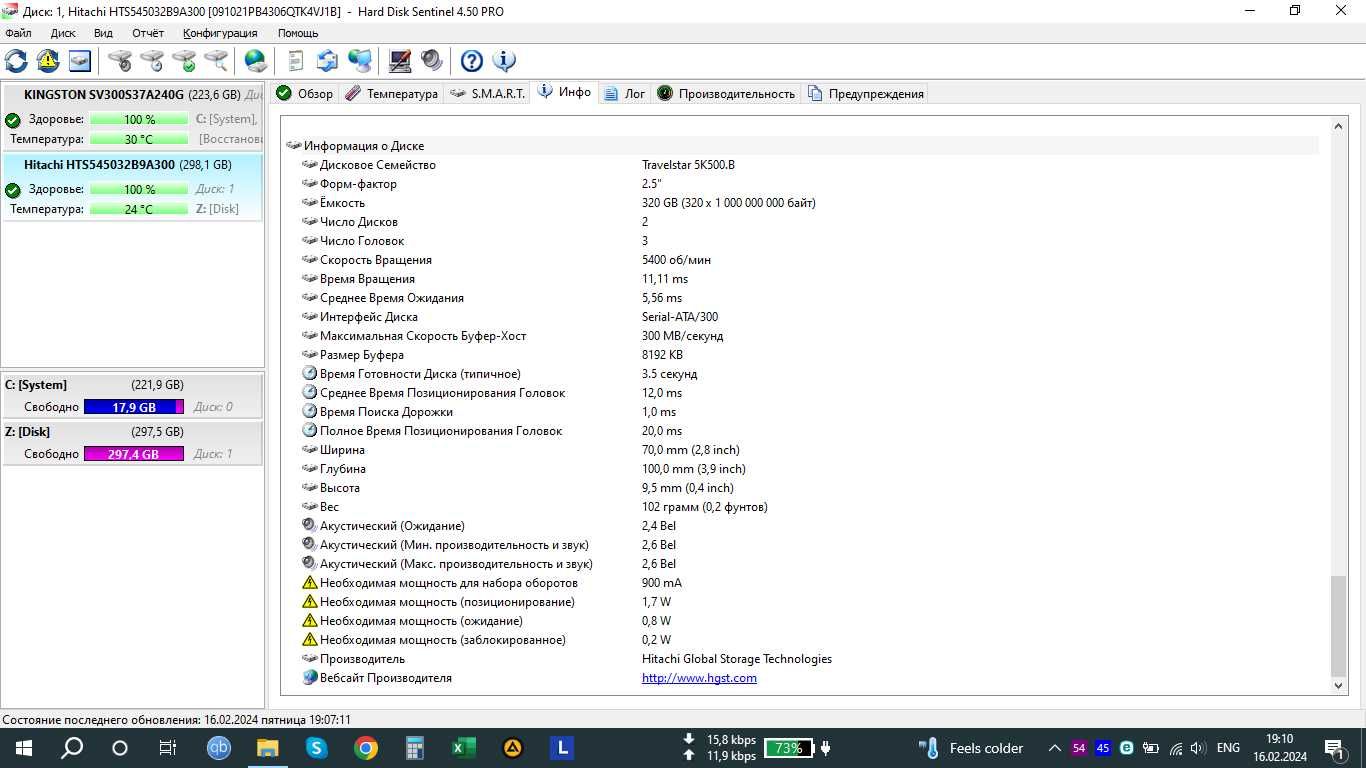Open qBittorrent from the taskbar
Screen dimensions: 1366x768
point(219,748)
